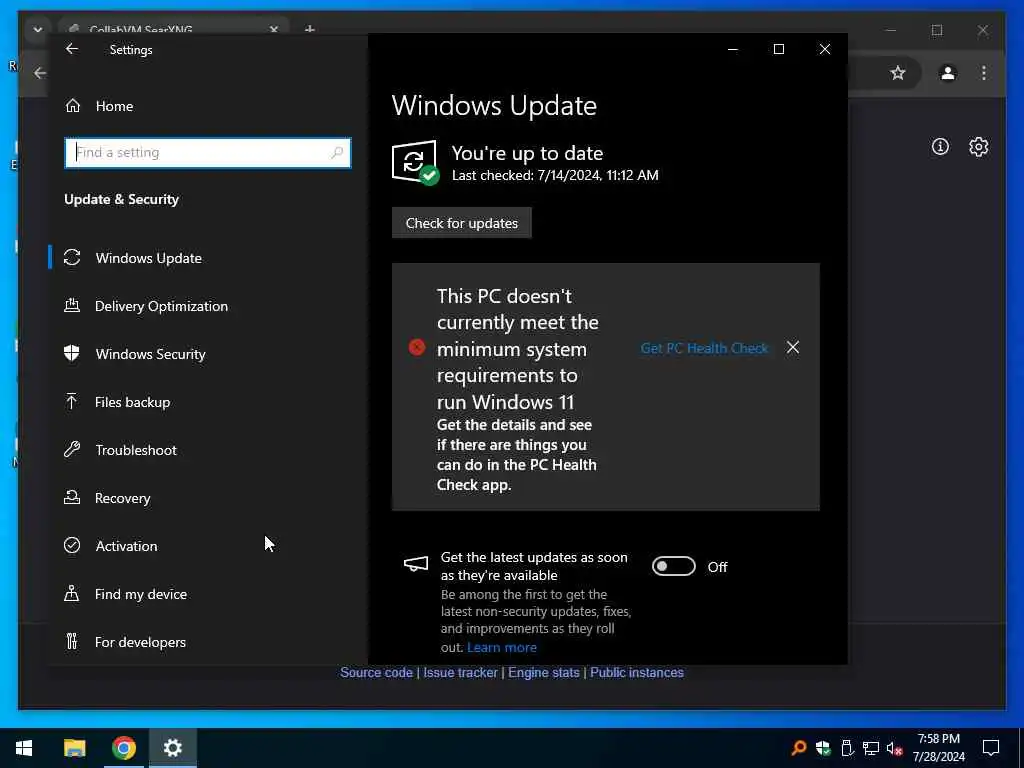Screen dimensions: 1024x768
Task: Switch to Chrome in the taskbar
Action: [x=123, y=748]
